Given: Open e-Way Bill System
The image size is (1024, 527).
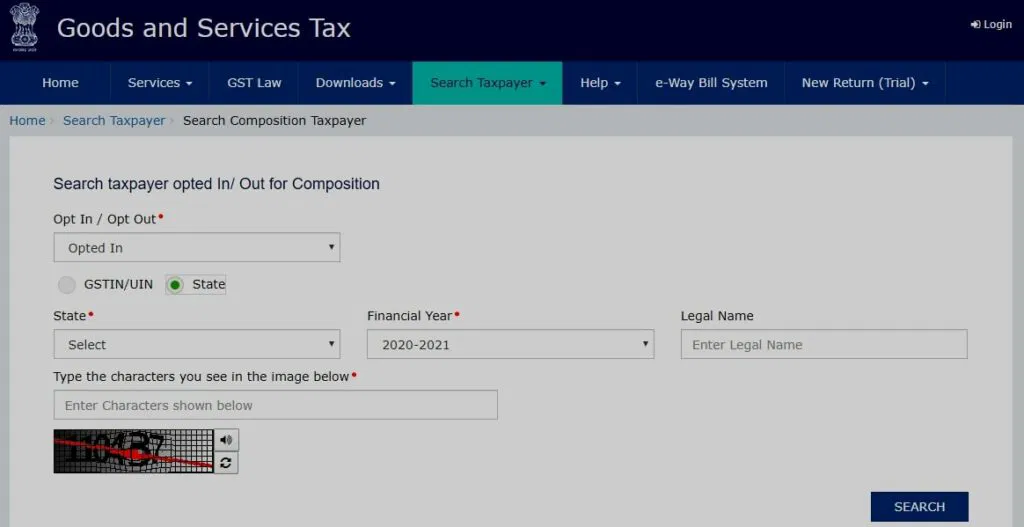Looking at the screenshot, I should [x=711, y=83].
